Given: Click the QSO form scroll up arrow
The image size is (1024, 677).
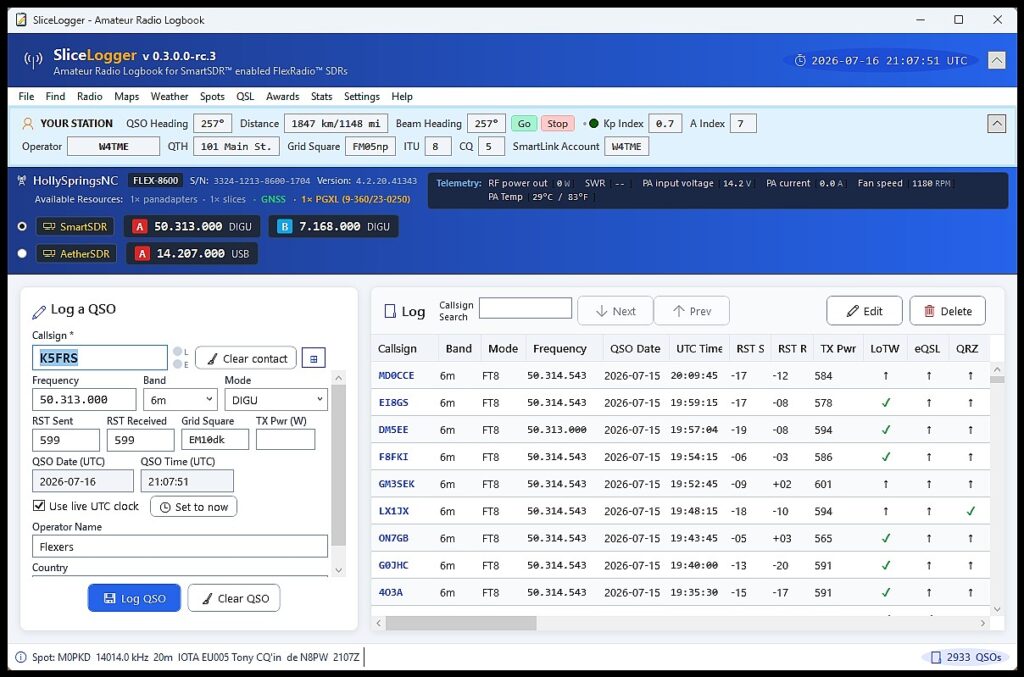Looking at the screenshot, I should click(338, 377).
